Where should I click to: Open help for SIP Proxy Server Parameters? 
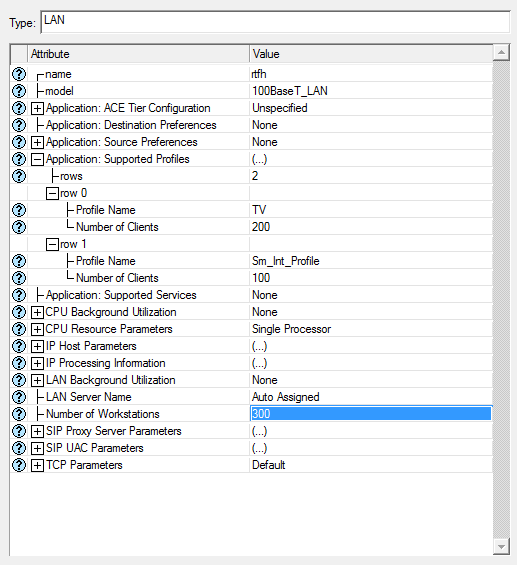click(19, 431)
